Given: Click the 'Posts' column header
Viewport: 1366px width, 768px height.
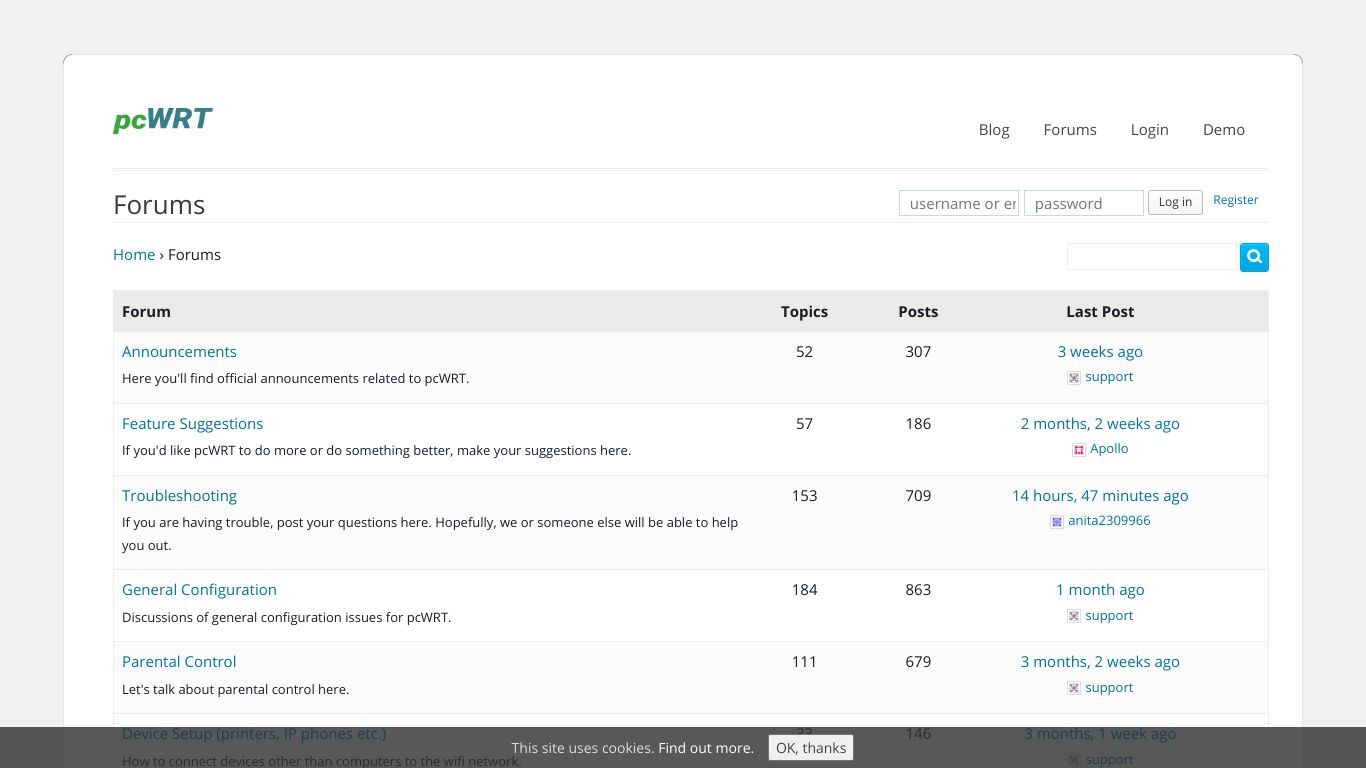Looking at the screenshot, I should coord(918,312).
